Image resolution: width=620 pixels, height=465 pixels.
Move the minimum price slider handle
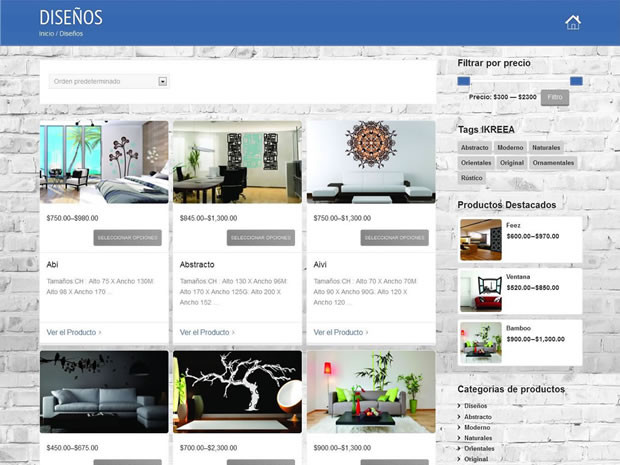(464, 81)
